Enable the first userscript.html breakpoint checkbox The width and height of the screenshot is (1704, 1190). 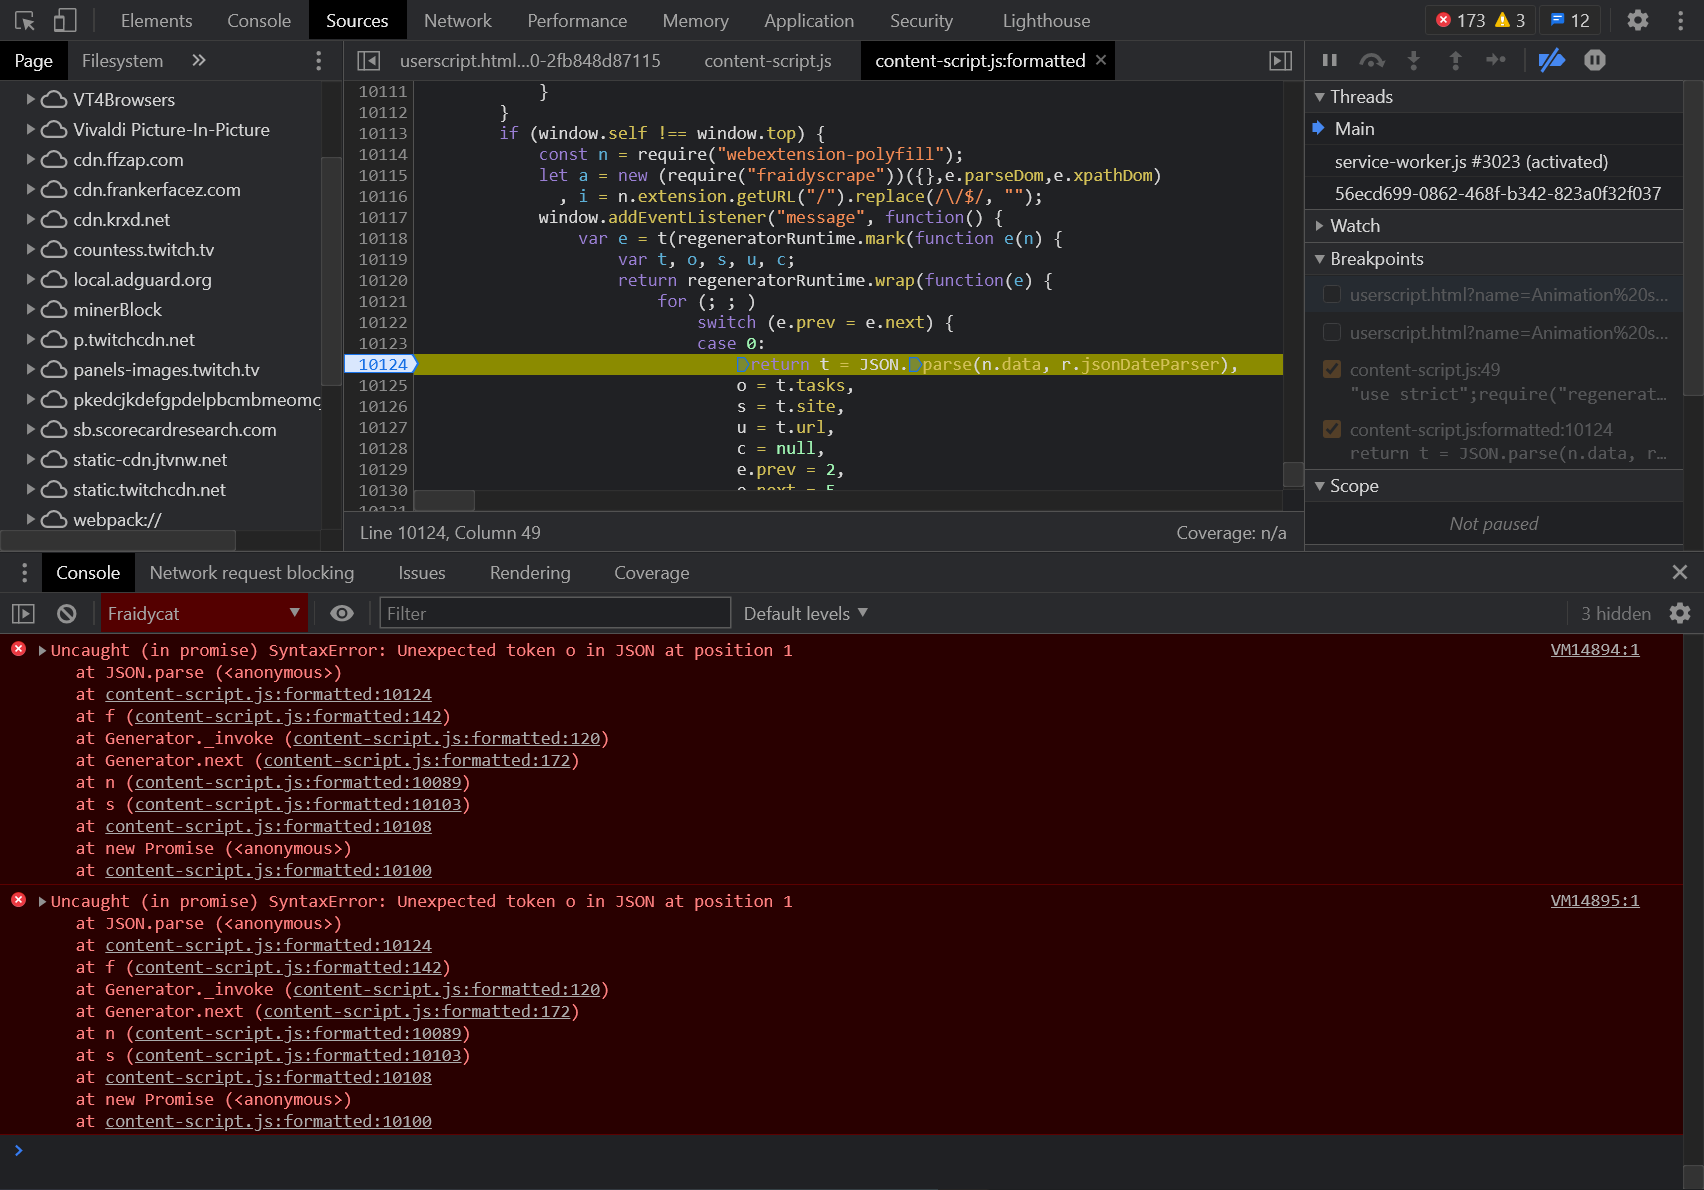click(1332, 294)
